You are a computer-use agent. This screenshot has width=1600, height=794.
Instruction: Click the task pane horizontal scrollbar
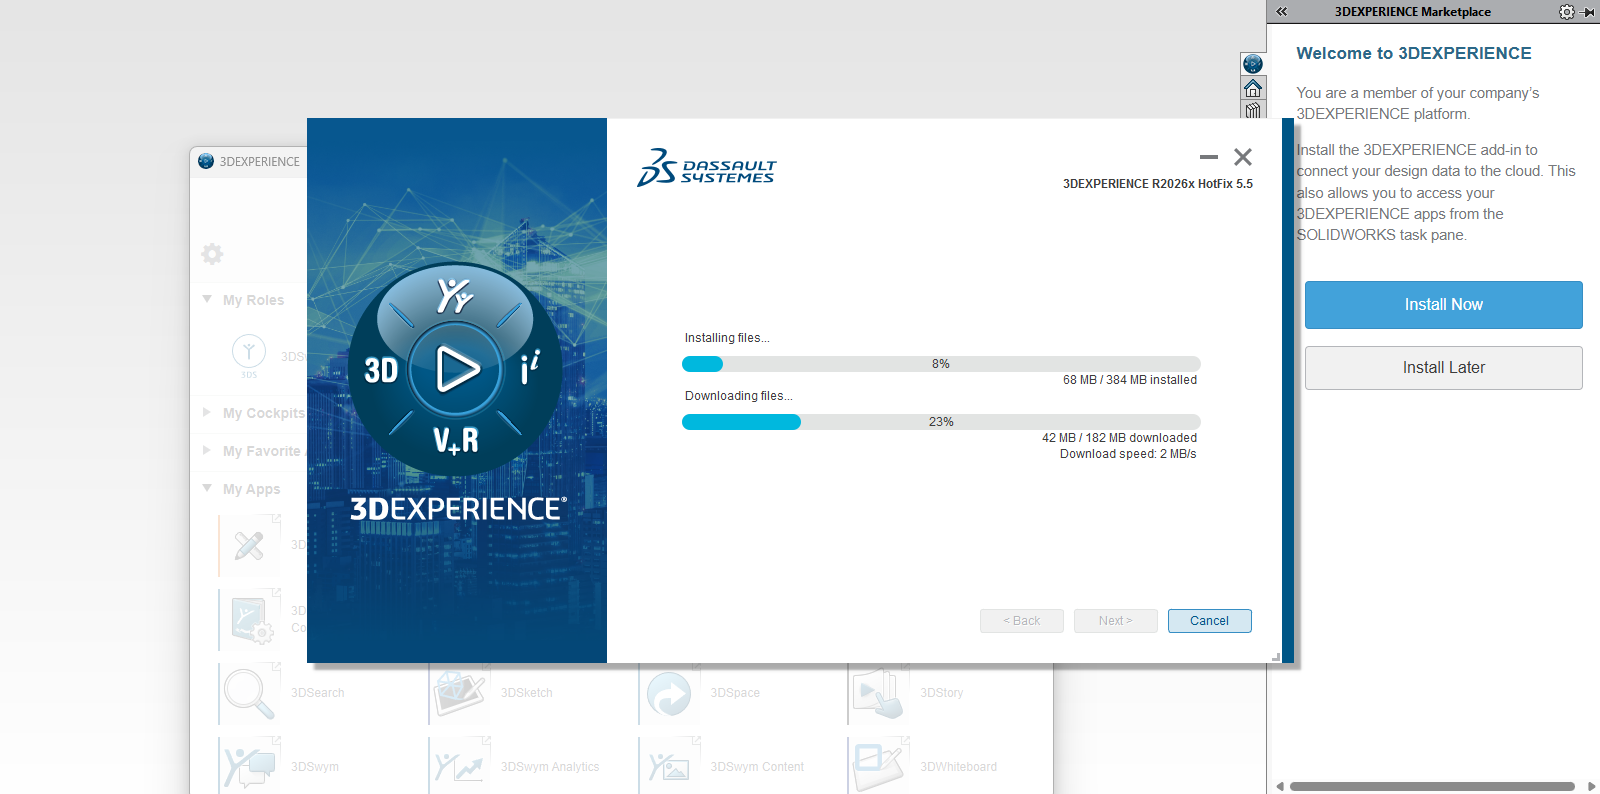pos(1431,786)
